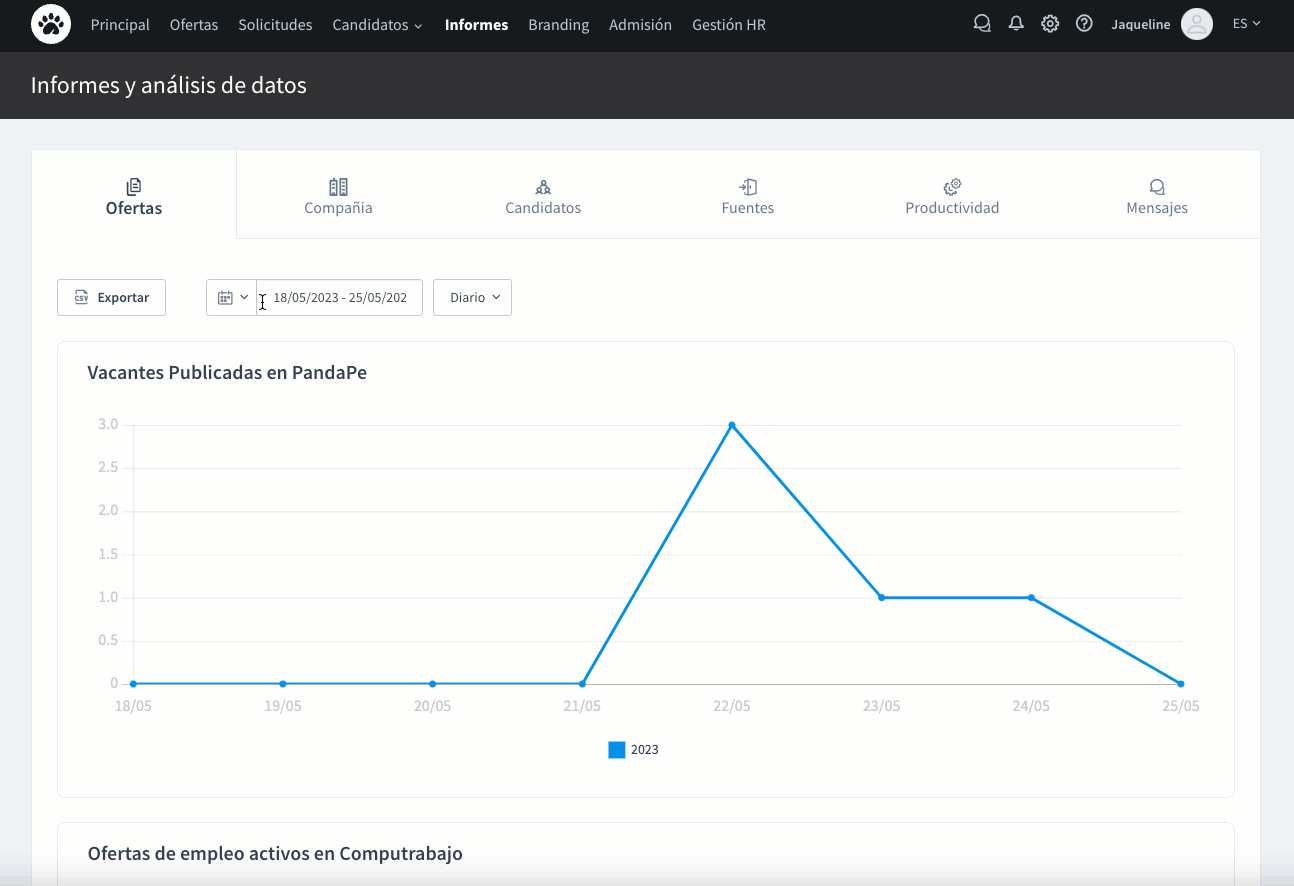Click the date range input field
This screenshot has height=886, width=1294.
click(339, 297)
